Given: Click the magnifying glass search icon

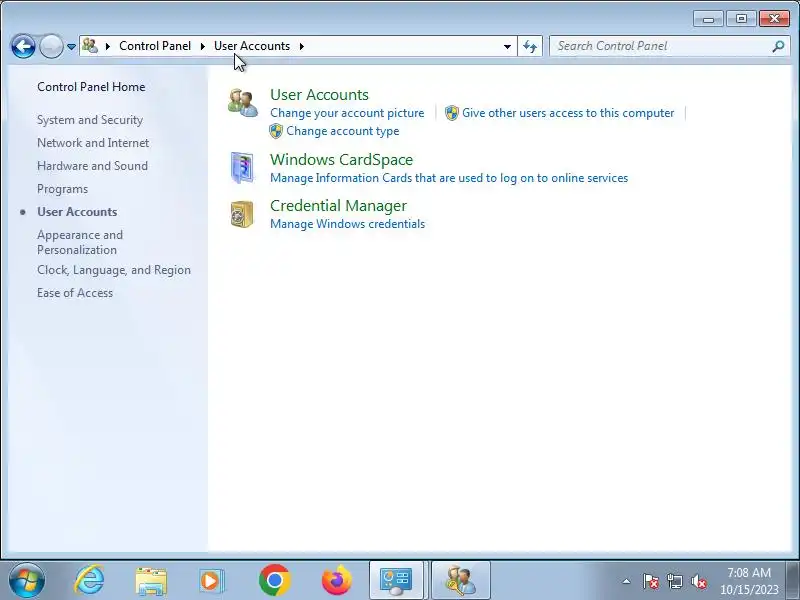Looking at the screenshot, I should click(778, 46).
